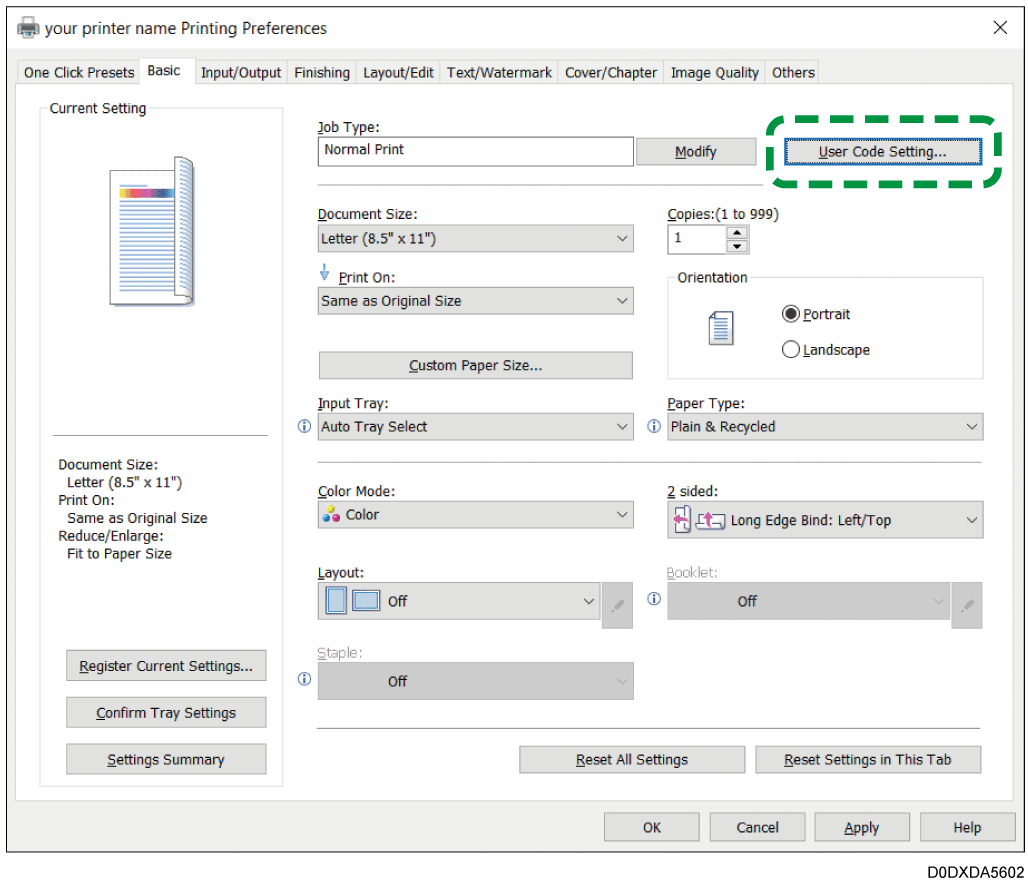Click info icon next to Booklet
This screenshot has height=885, width=1028.
654,599
